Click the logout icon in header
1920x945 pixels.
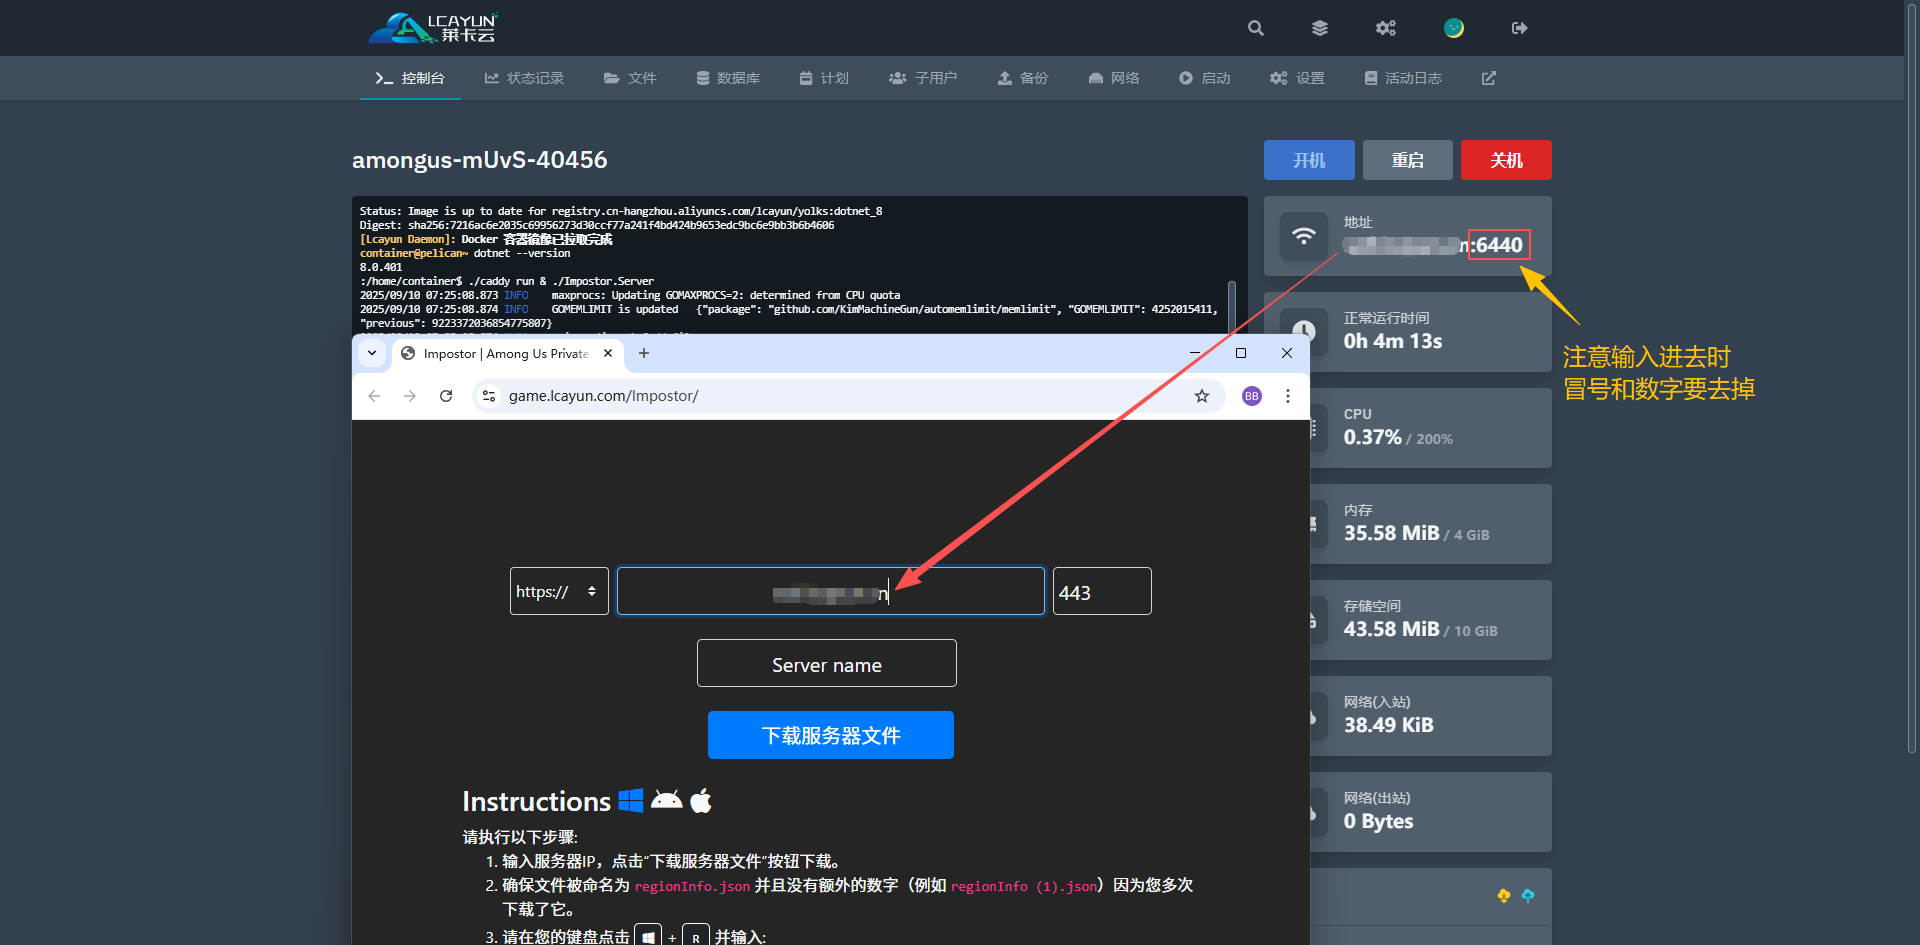pyautogui.click(x=1519, y=28)
